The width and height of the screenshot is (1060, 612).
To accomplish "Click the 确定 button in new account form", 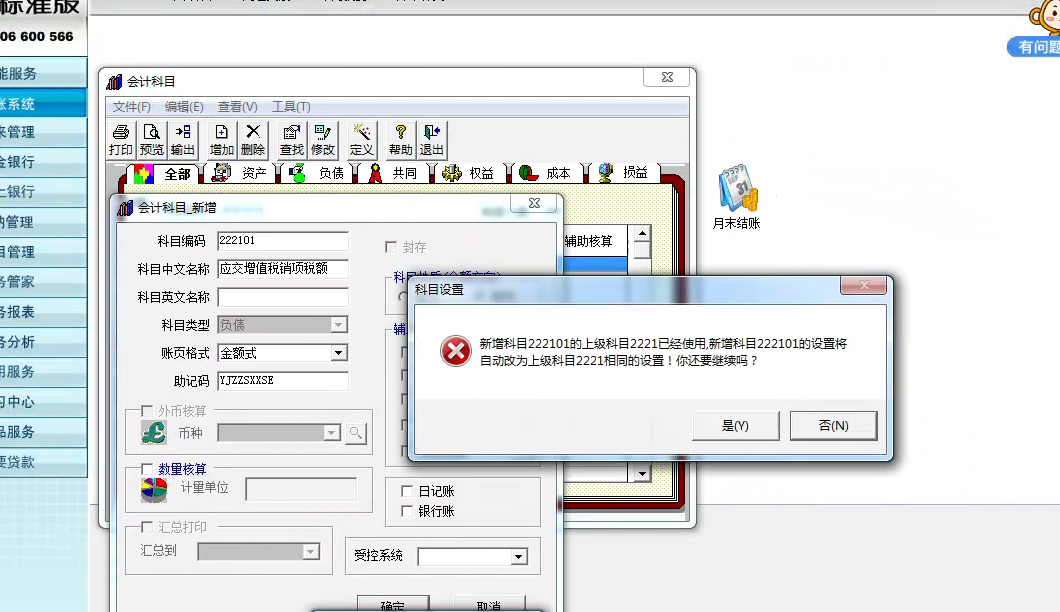I will (393, 604).
